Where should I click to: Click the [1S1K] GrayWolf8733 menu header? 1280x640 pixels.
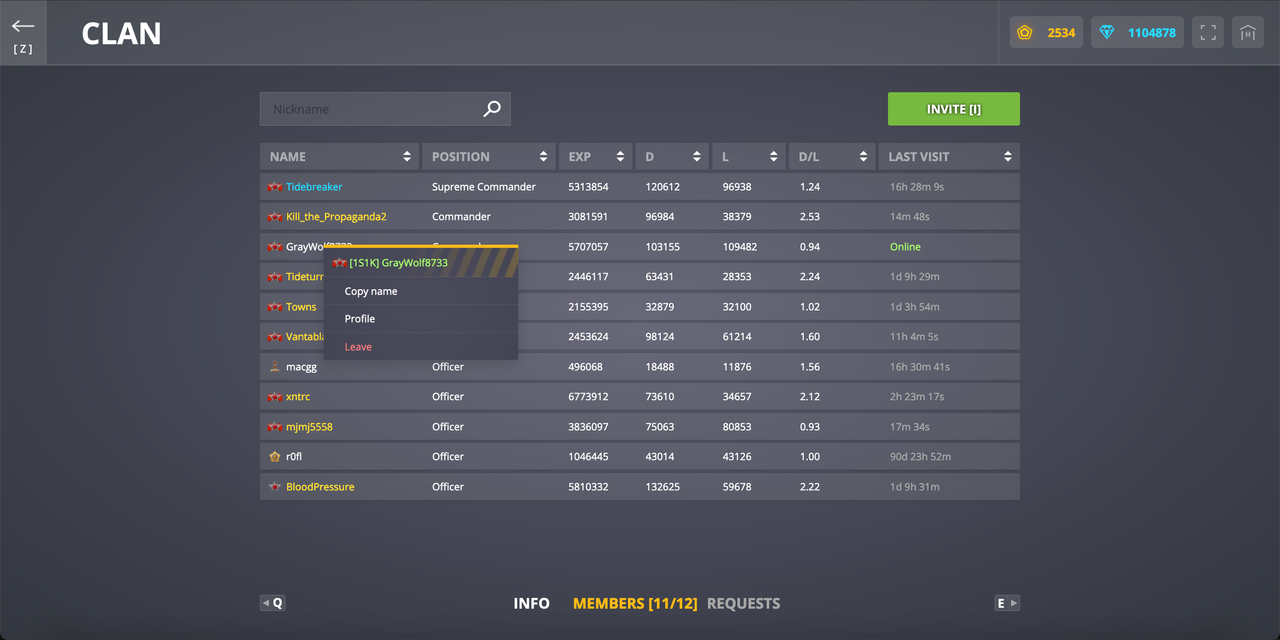pyautogui.click(x=421, y=262)
